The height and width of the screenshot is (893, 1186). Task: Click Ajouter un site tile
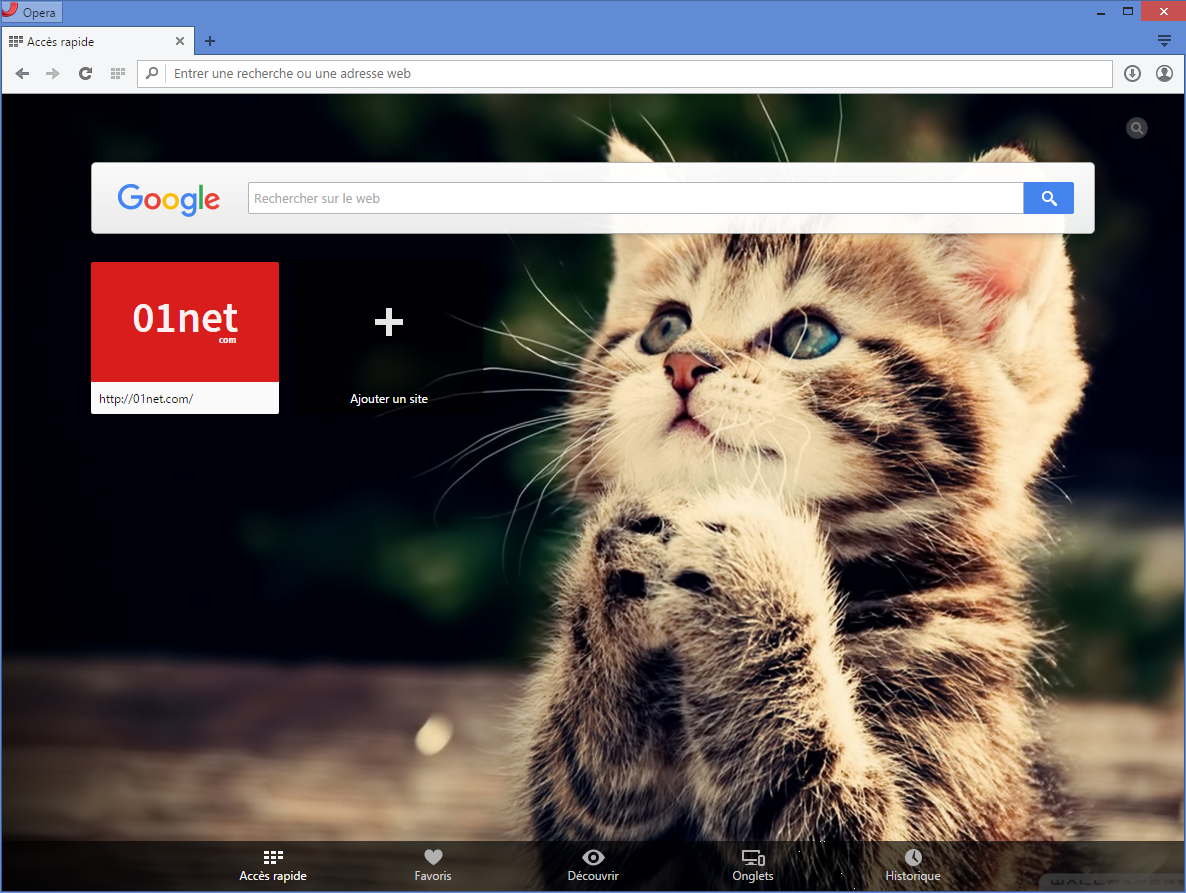click(388, 340)
